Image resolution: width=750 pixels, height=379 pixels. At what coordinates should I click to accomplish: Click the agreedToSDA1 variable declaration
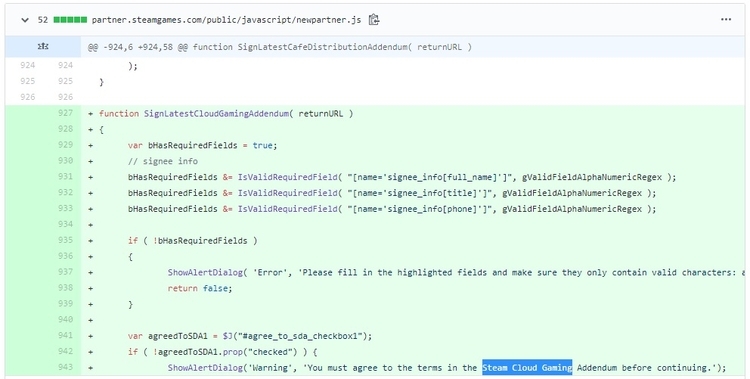click(x=250, y=336)
